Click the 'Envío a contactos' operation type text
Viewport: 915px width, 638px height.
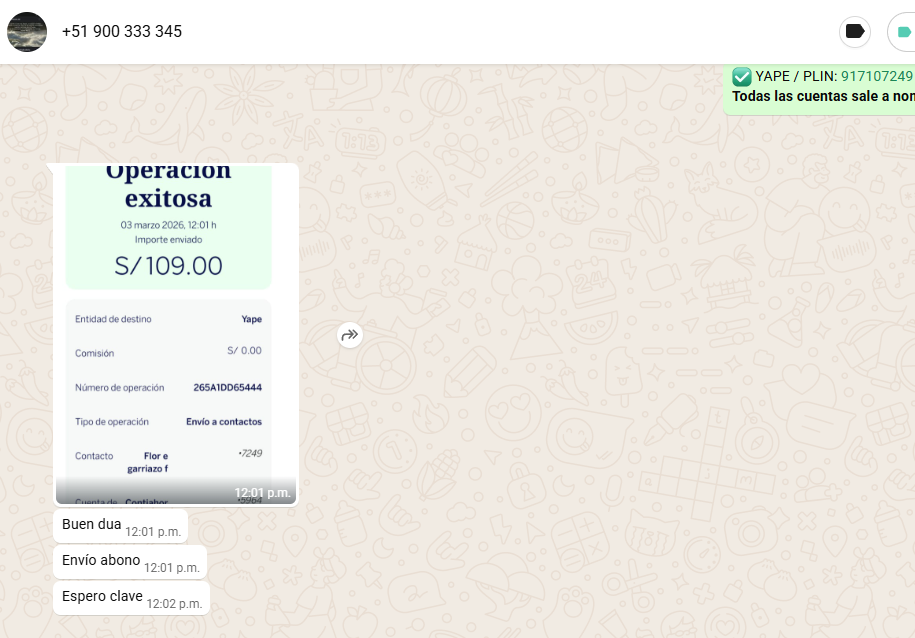pyautogui.click(x=223, y=422)
